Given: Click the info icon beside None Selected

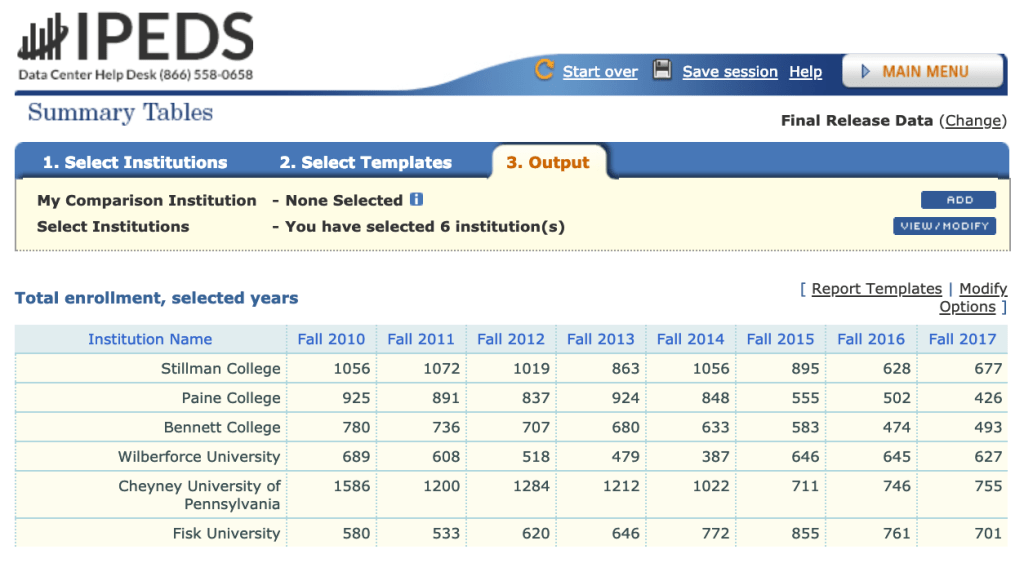Looking at the screenshot, I should tap(417, 200).
